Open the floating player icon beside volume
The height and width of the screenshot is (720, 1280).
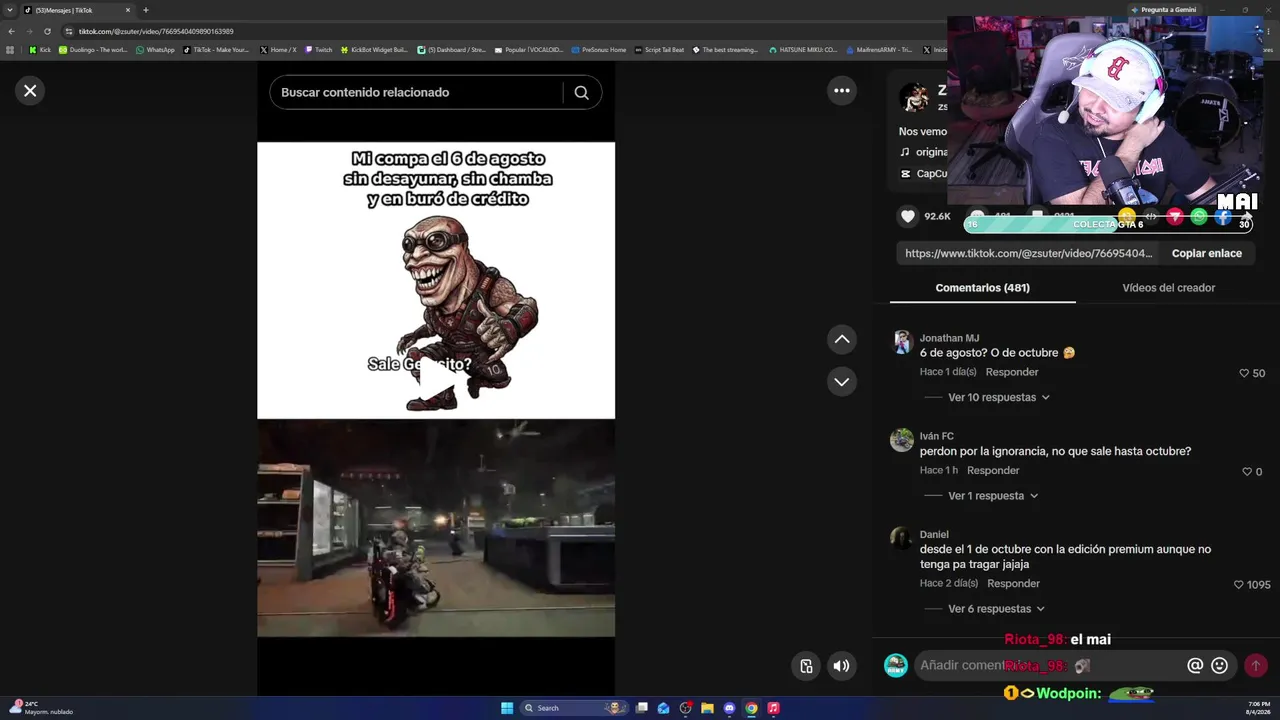(x=807, y=666)
